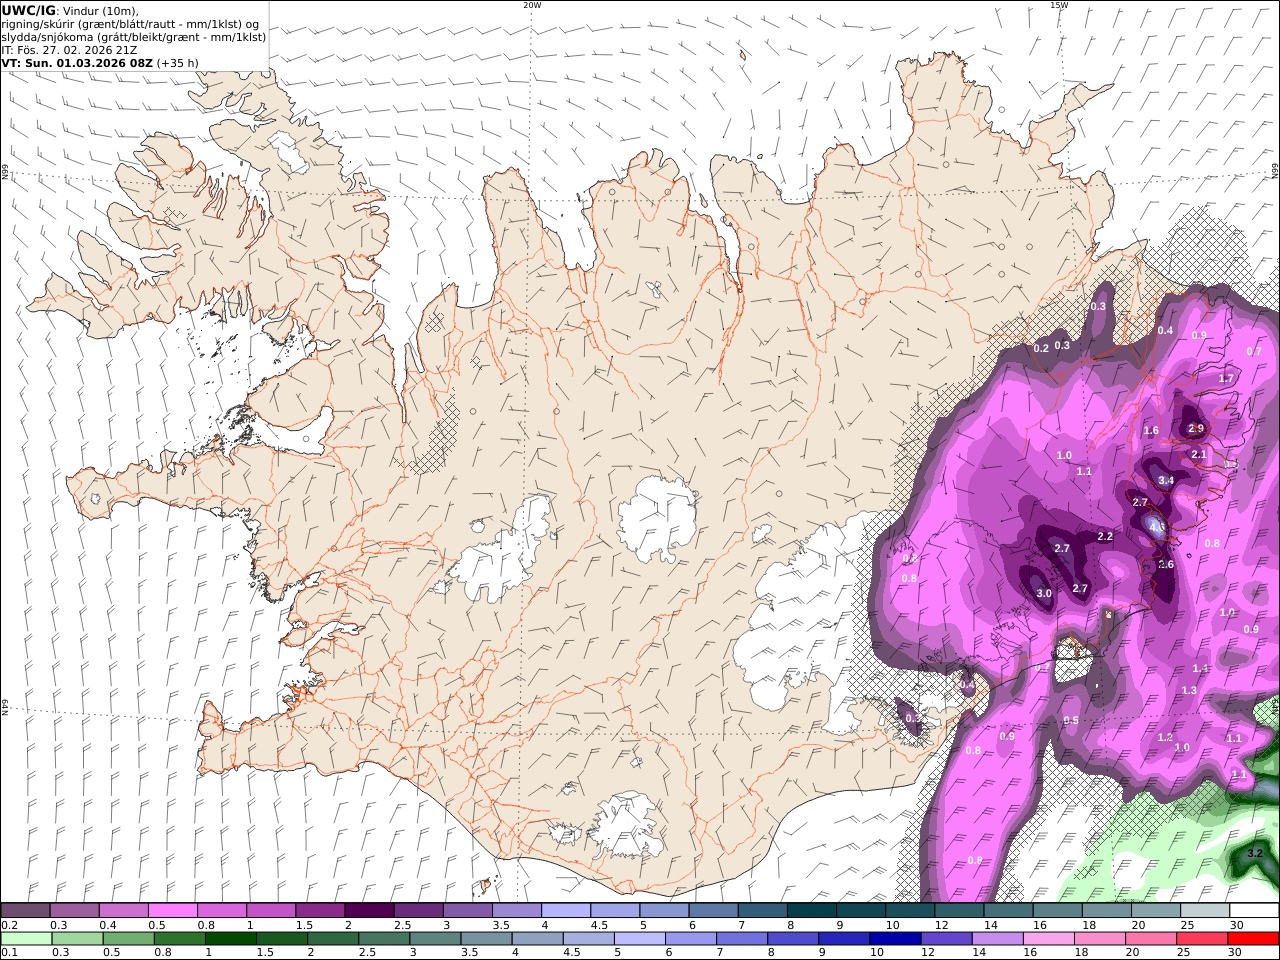
Task: Click the 2.1 snowfall value on the map
Action: tap(1200, 454)
